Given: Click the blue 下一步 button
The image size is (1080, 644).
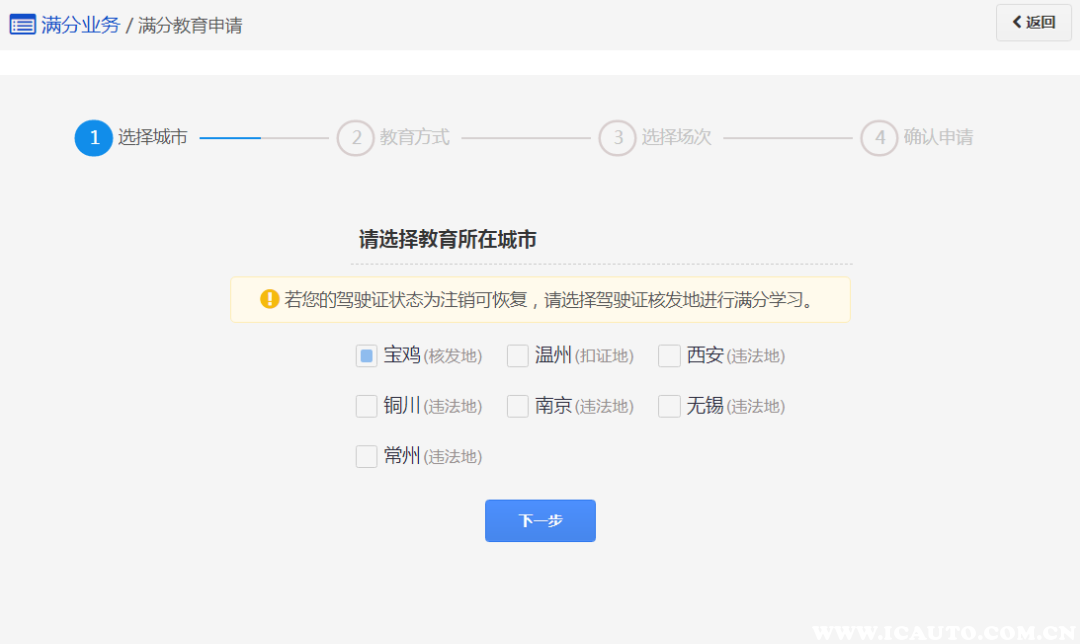Looking at the screenshot, I should coord(540,521).
